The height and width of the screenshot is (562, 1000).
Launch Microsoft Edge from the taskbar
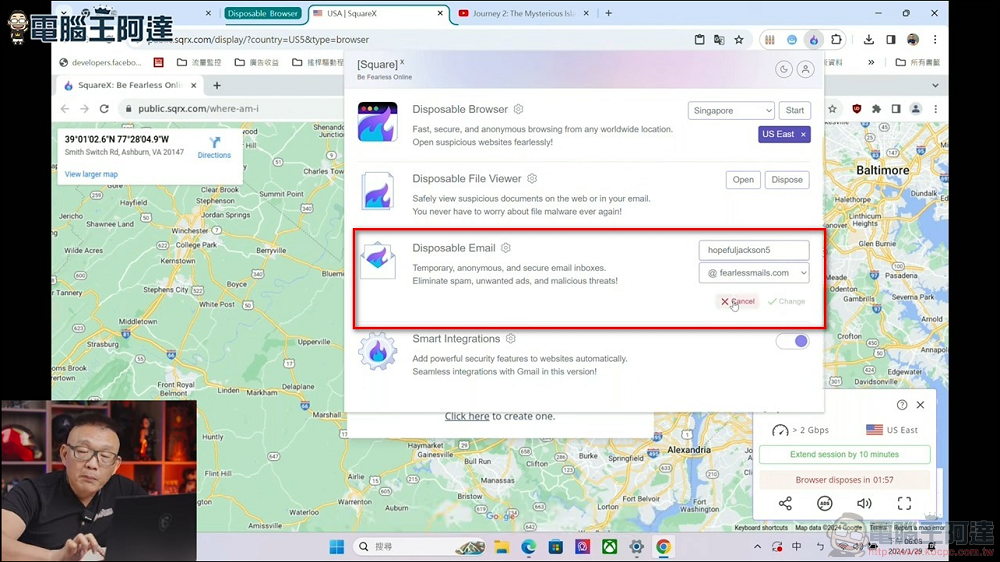(x=529, y=547)
